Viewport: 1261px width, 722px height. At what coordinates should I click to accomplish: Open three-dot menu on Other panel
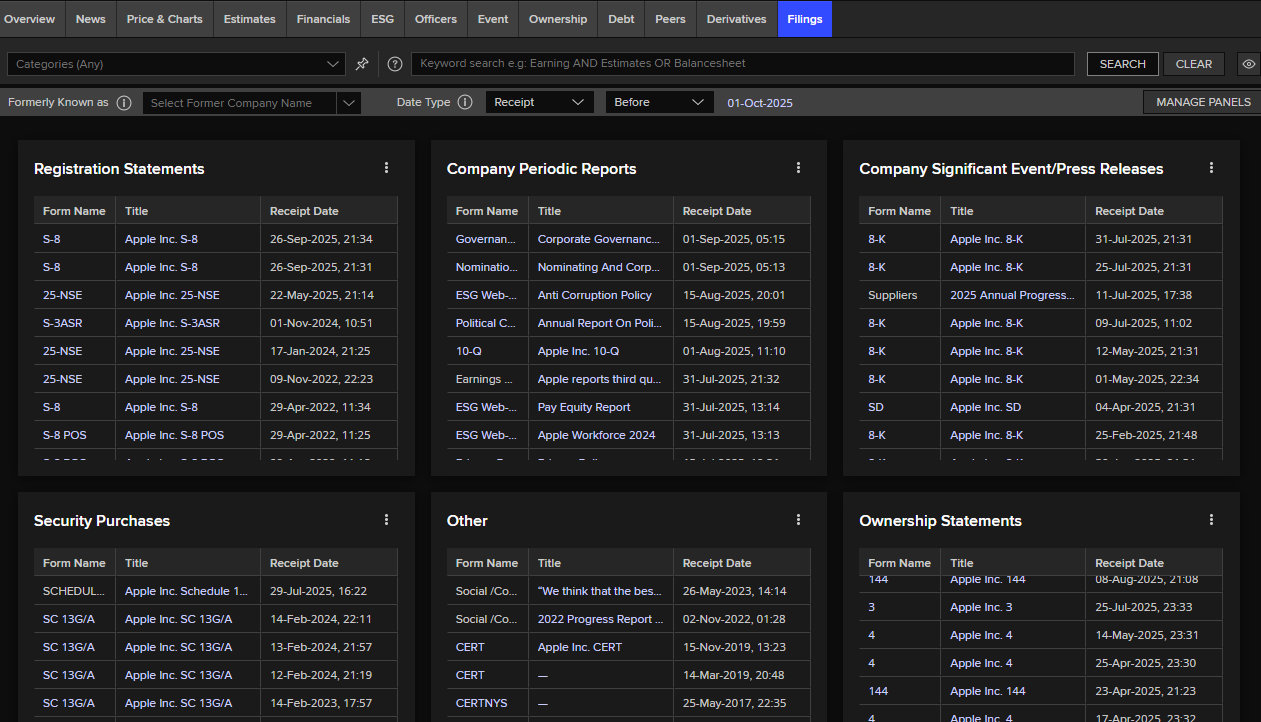[798, 520]
